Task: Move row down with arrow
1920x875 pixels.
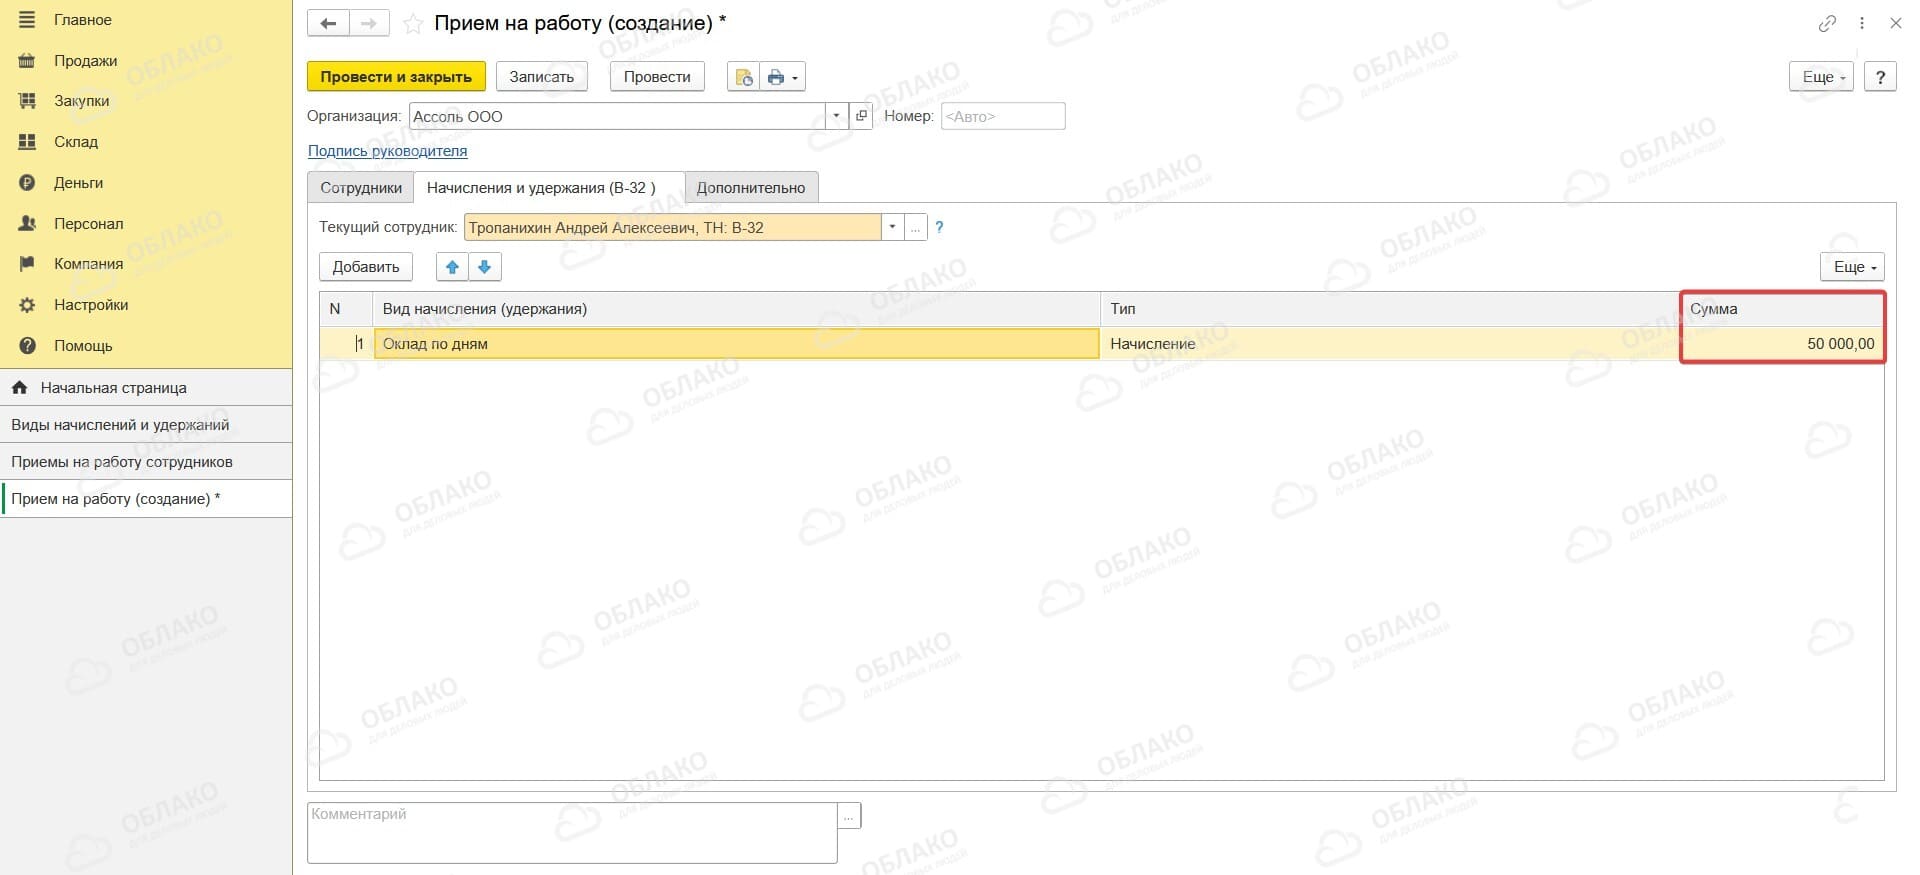Action: 485,267
